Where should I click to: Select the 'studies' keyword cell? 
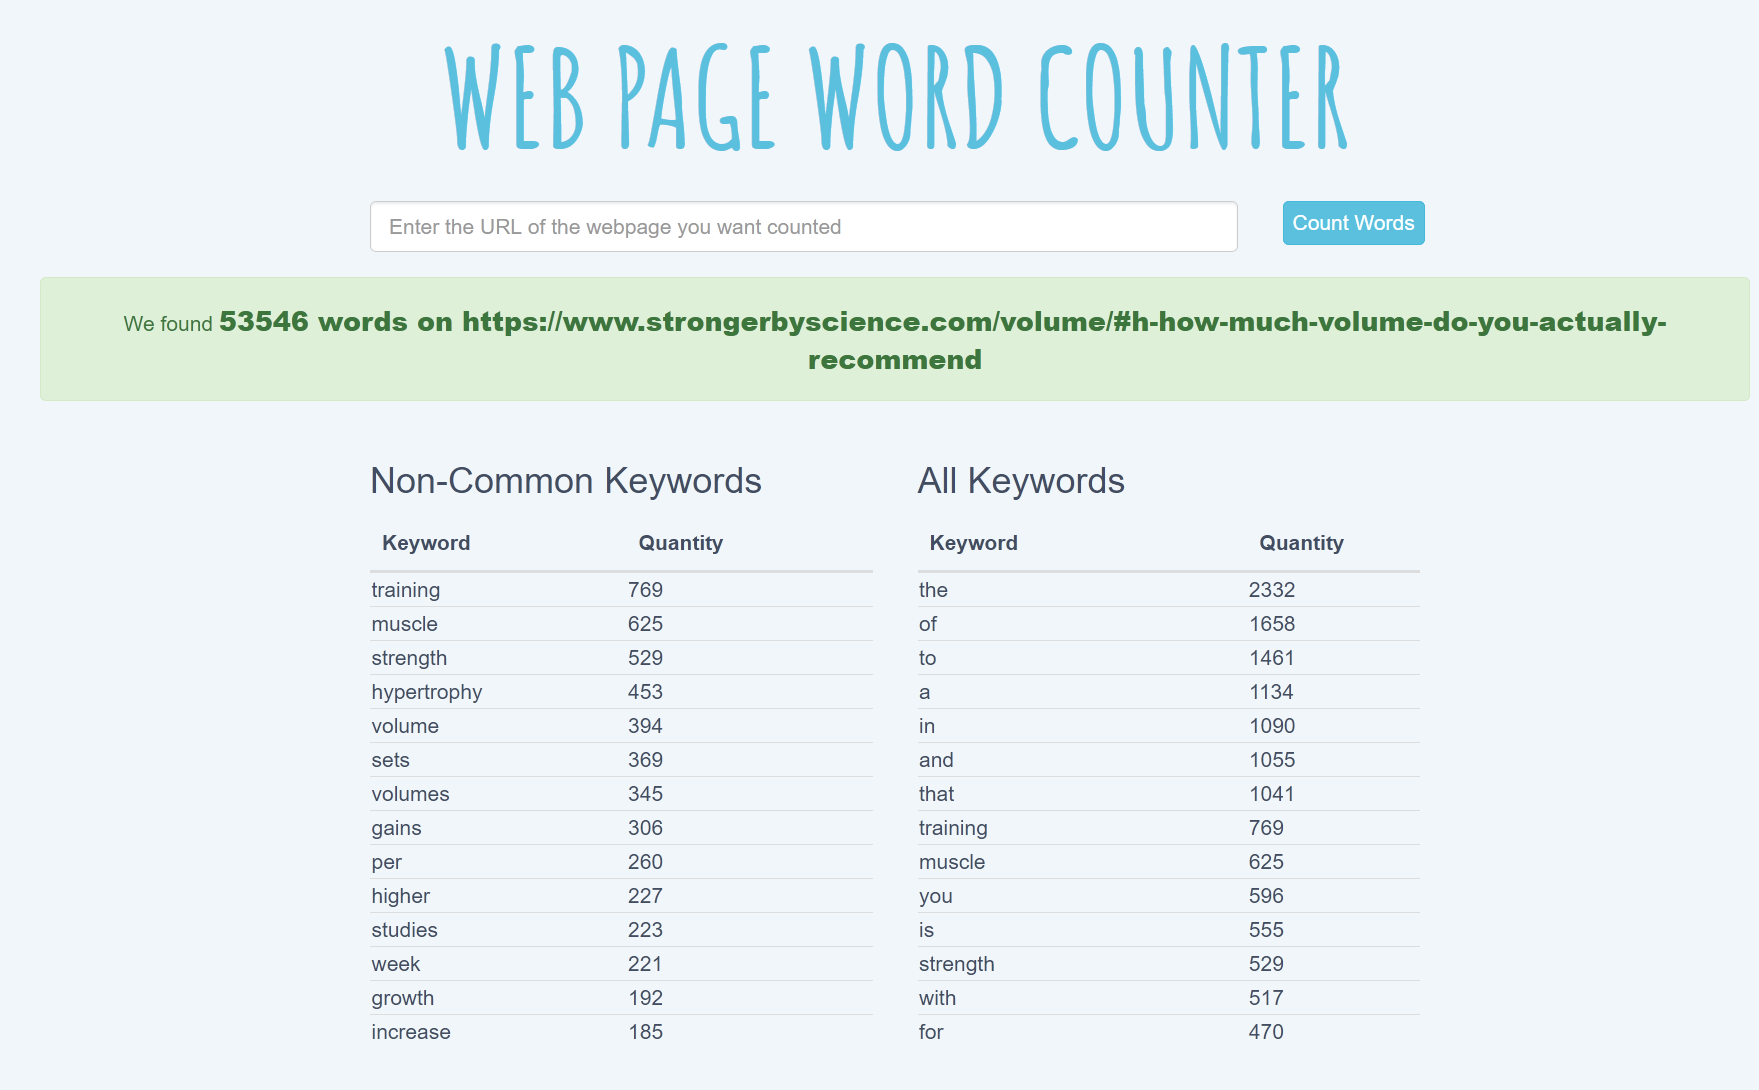tap(404, 930)
